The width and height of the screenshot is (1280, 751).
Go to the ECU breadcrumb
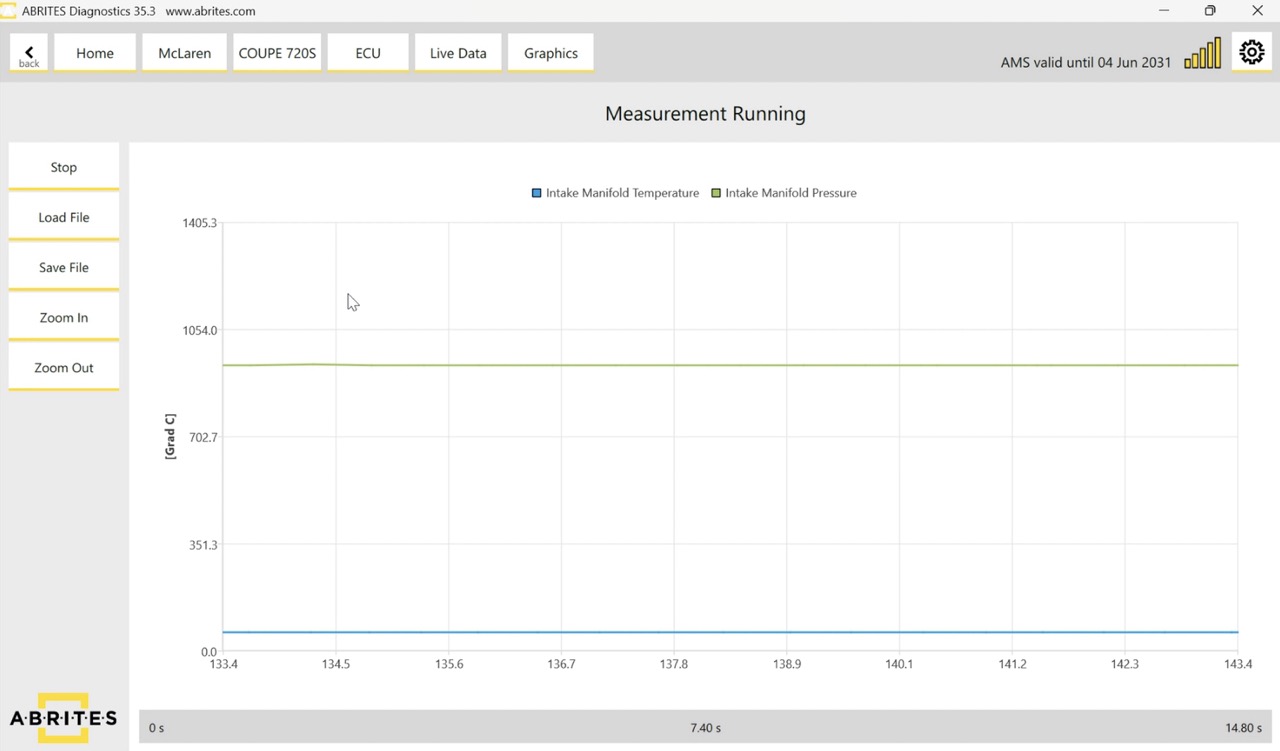[368, 53]
